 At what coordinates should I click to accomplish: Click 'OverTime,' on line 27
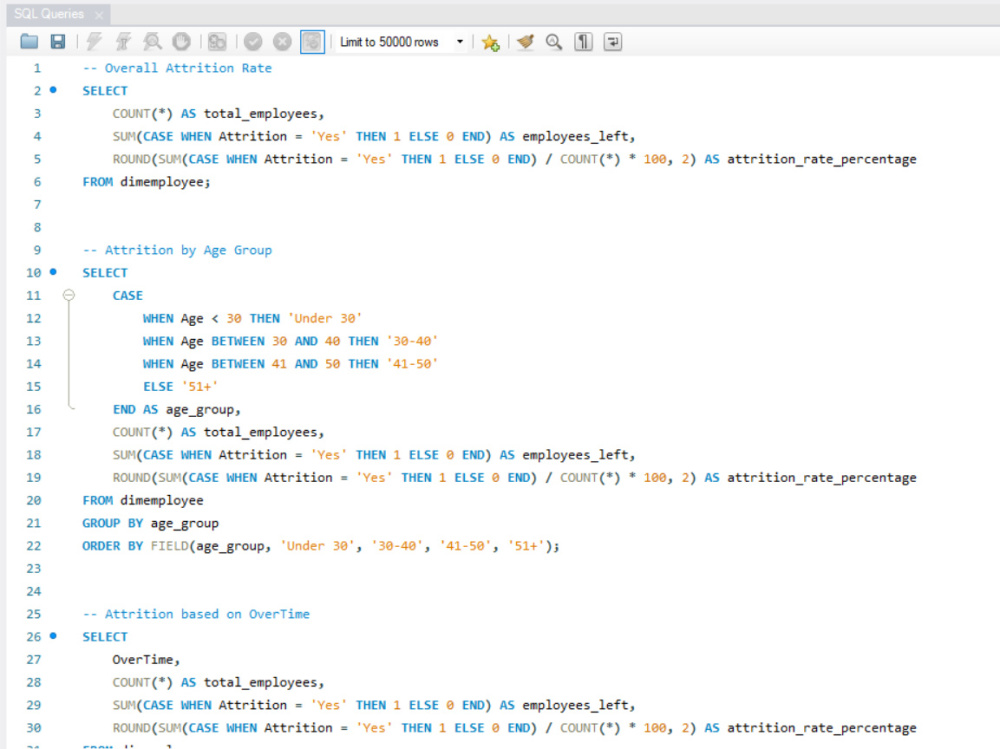coord(146,660)
